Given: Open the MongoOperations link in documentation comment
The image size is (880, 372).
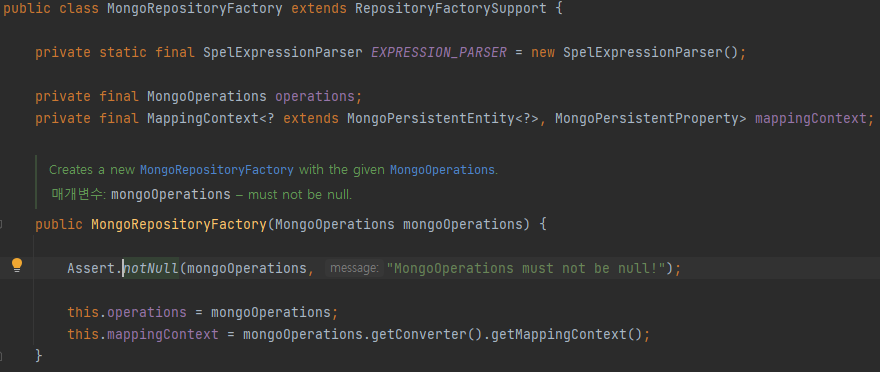Looking at the screenshot, I should (442, 169).
